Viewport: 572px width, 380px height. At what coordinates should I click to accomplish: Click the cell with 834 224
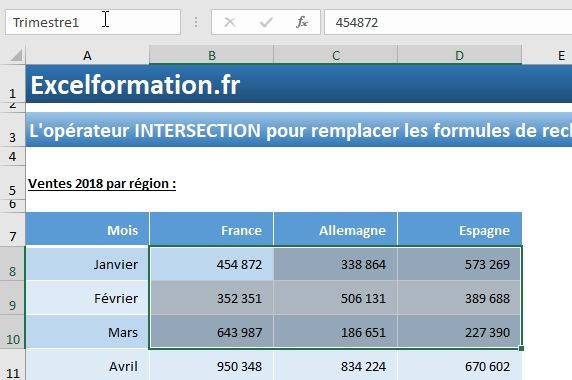point(336,365)
